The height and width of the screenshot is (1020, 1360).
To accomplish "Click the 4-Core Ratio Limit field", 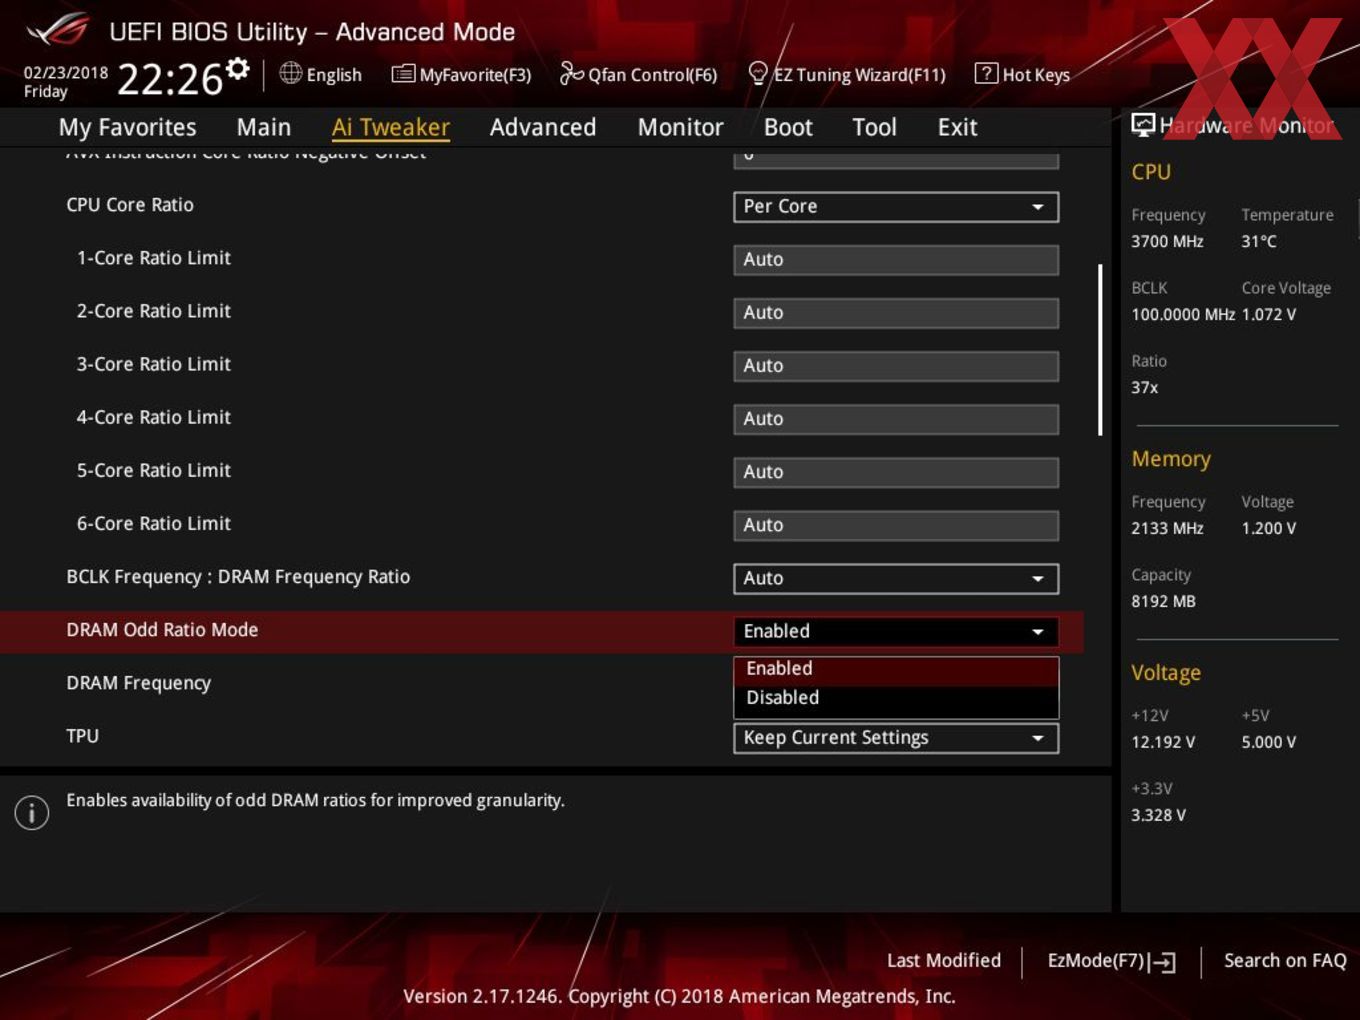I will [896, 419].
